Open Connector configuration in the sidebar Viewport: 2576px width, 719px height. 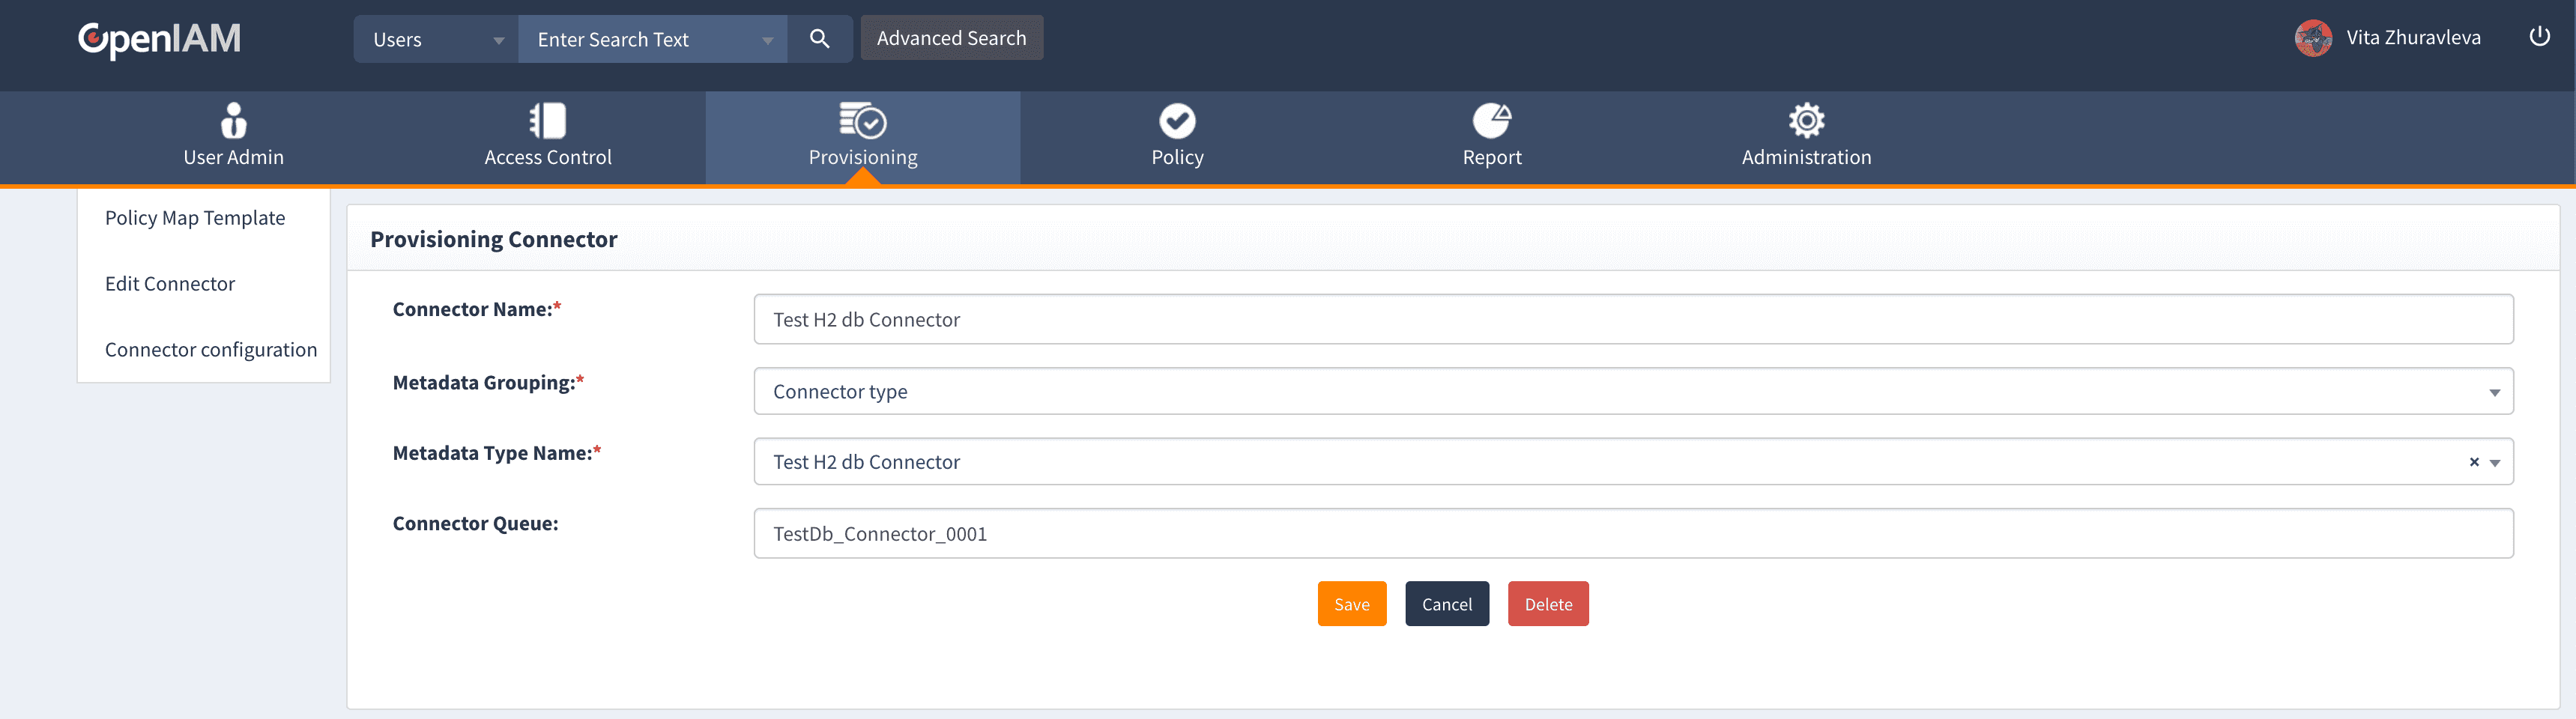tap(210, 350)
